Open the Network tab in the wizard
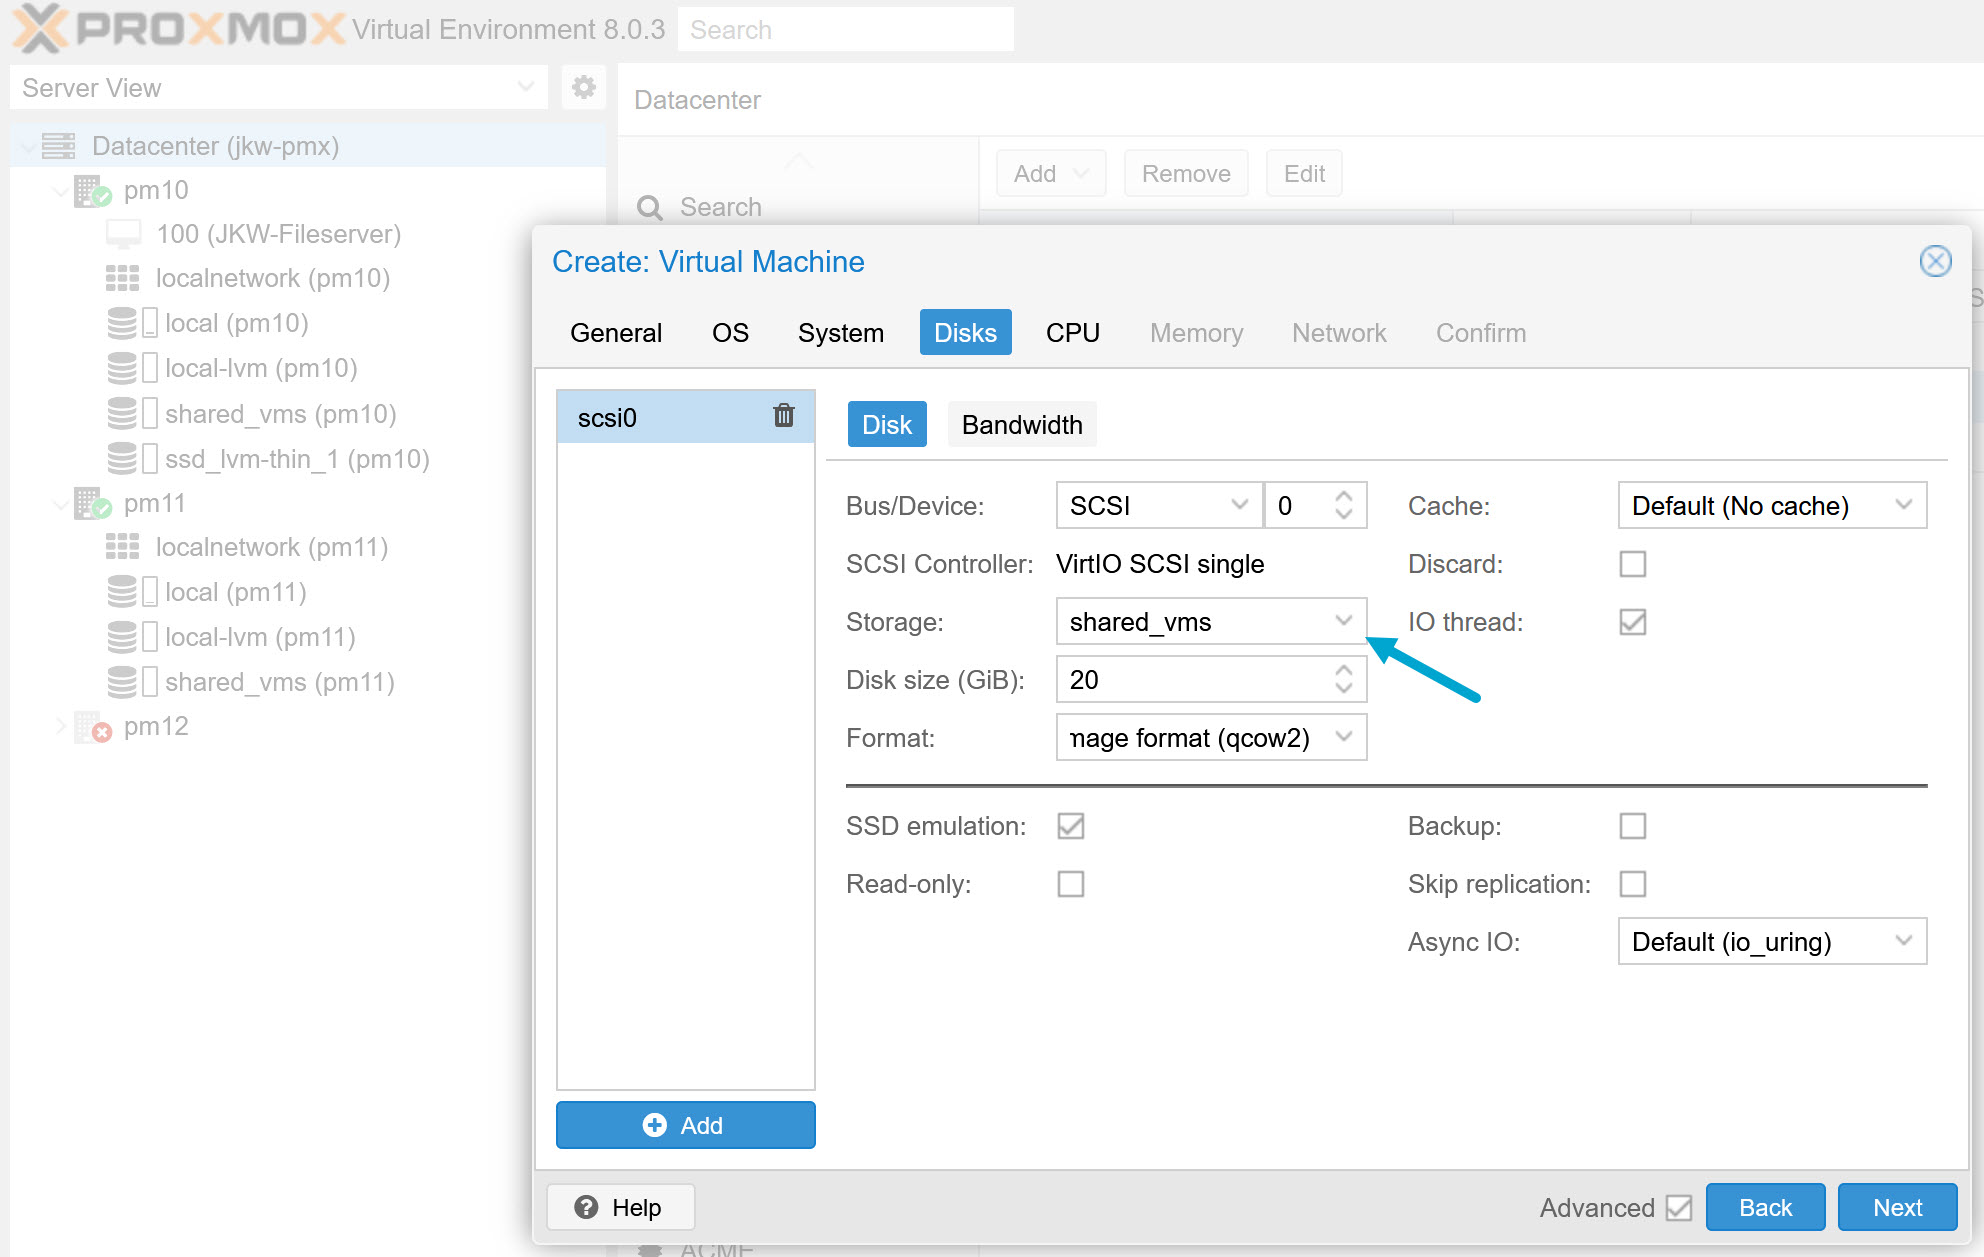This screenshot has width=1984, height=1257. tap(1339, 332)
